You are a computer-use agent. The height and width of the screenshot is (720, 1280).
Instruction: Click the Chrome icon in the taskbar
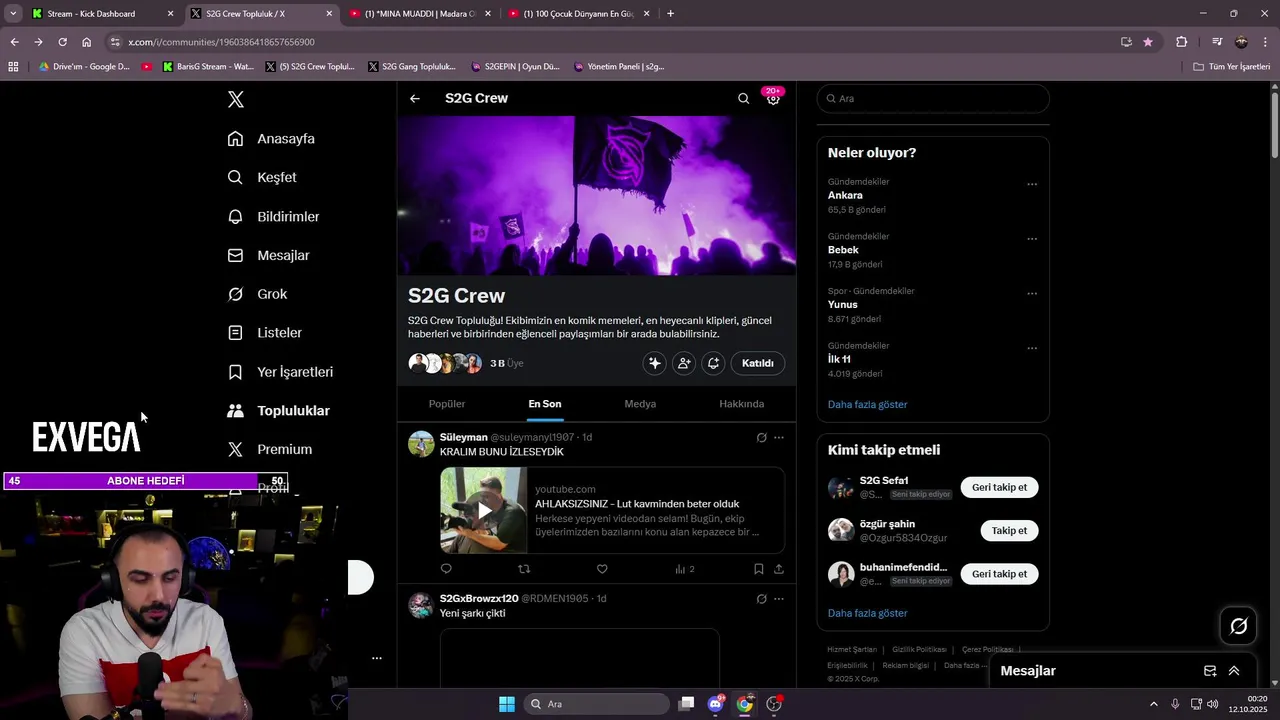(745, 704)
